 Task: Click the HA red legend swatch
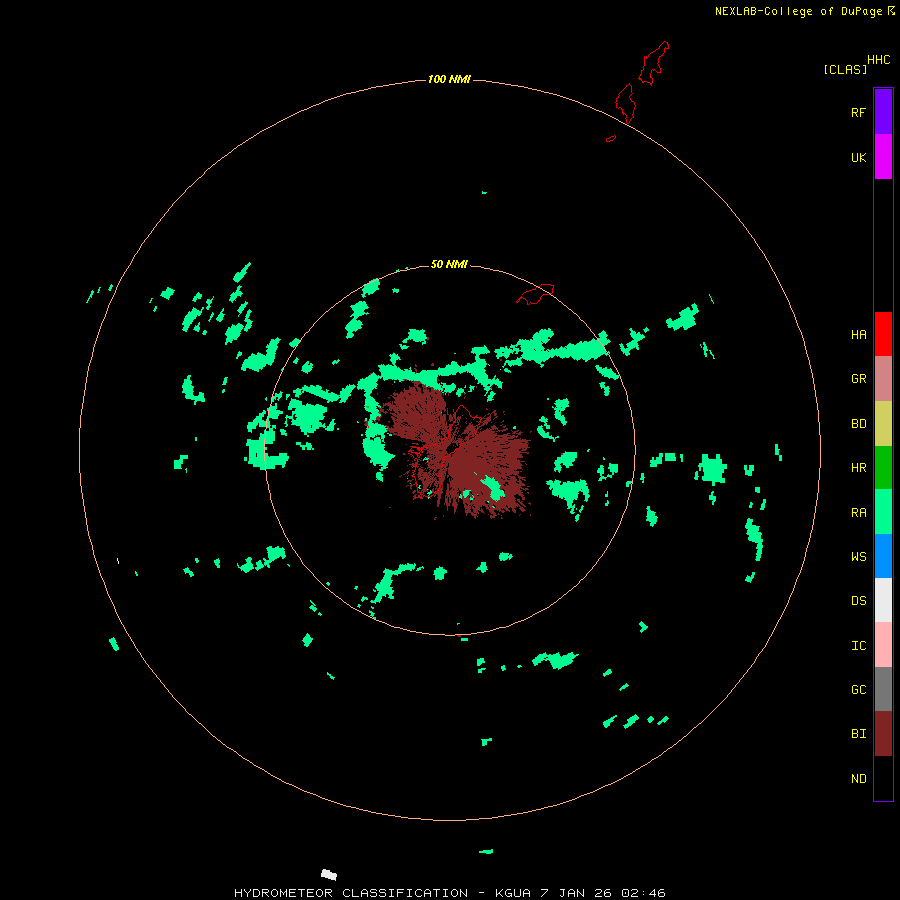pyautogui.click(x=883, y=334)
